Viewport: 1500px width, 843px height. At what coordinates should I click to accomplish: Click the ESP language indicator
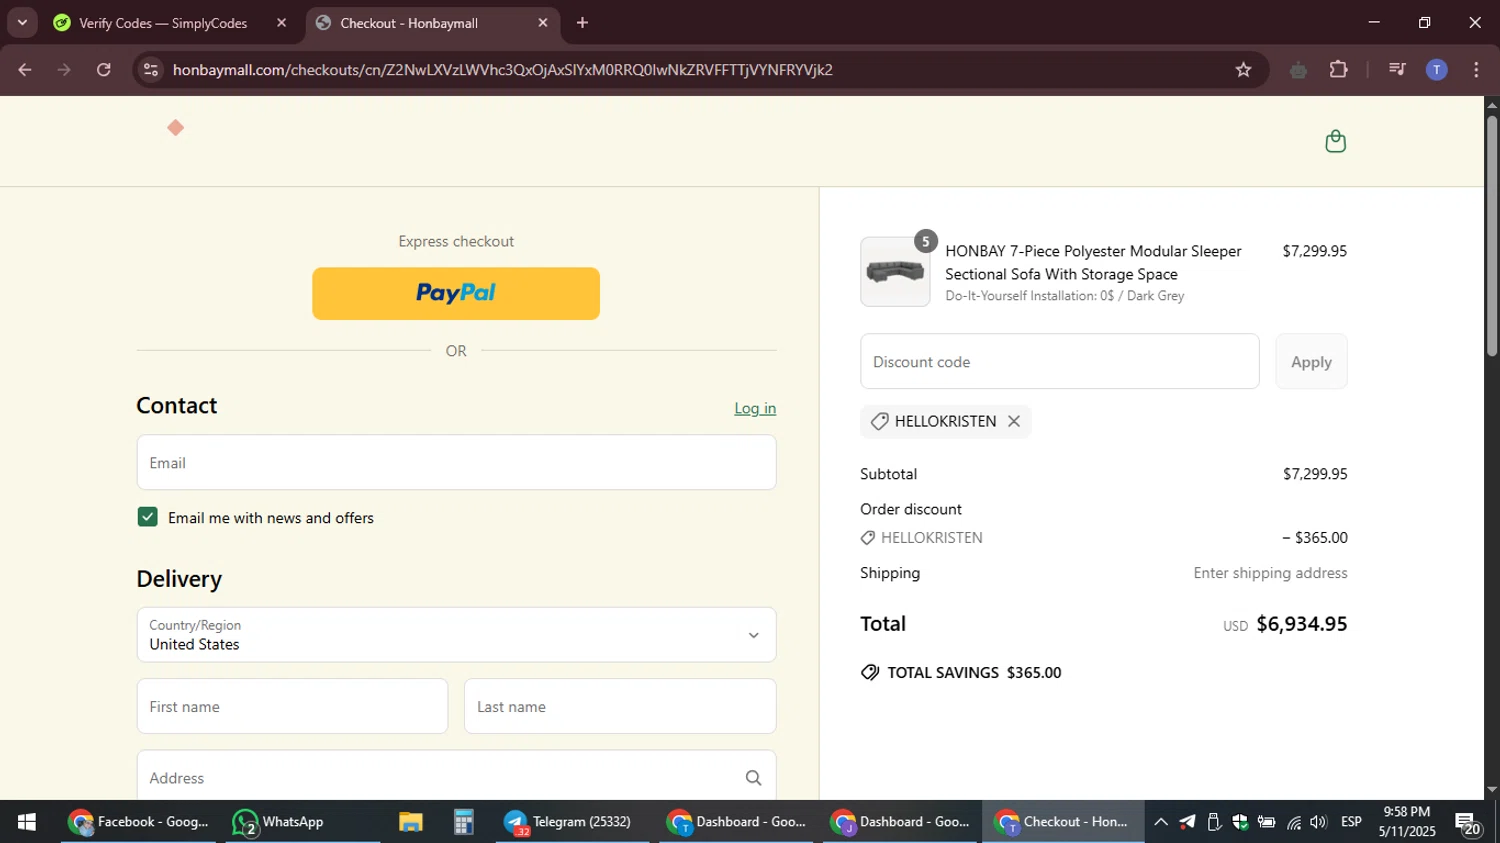click(1351, 822)
